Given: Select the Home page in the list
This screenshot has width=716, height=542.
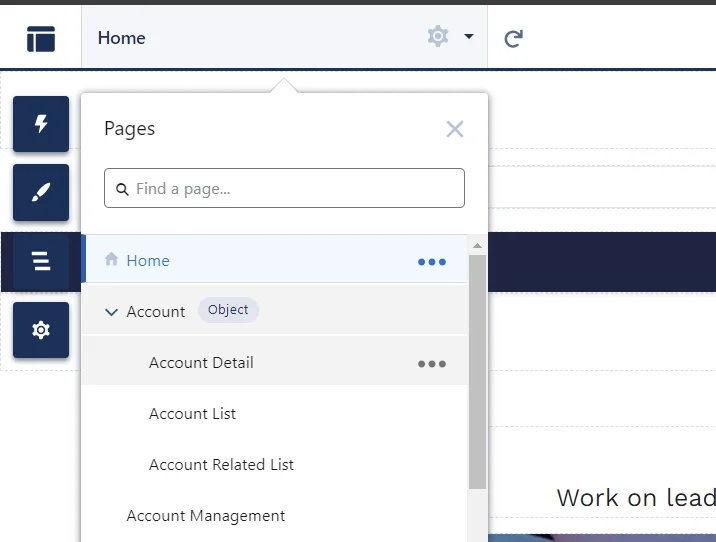Looking at the screenshot, I should pos(148,261).
